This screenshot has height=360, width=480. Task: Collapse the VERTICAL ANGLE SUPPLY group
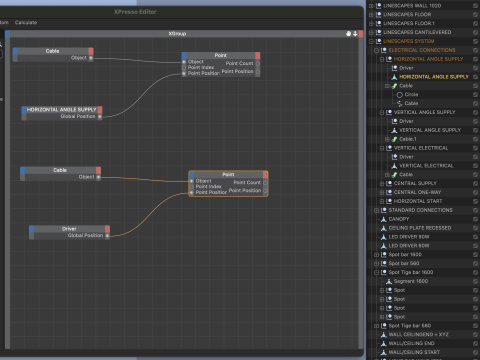382,112
